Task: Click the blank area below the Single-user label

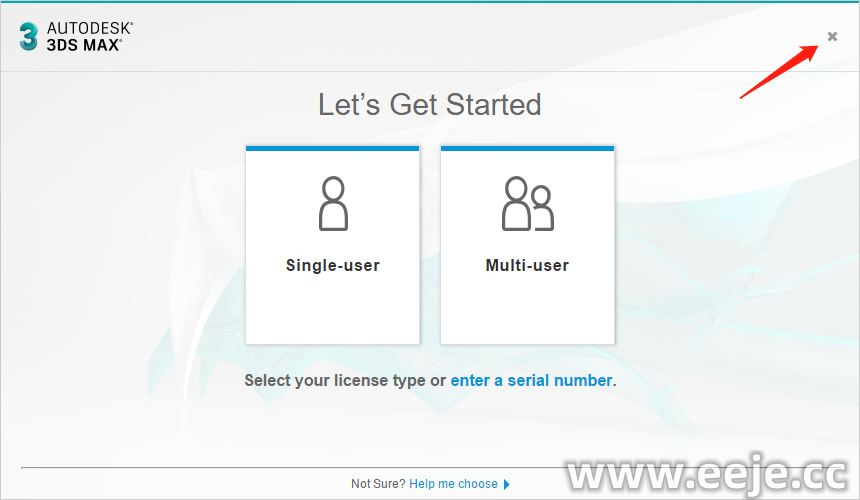Action: pyautogui.click(x=333, y=310)
